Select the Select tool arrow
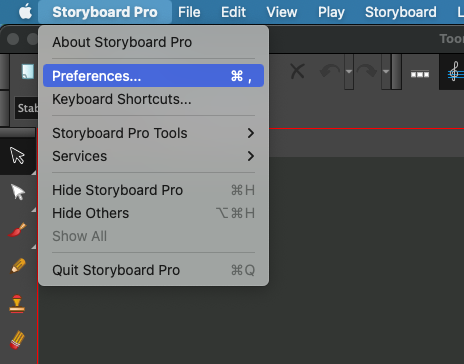 coord(17,155)
